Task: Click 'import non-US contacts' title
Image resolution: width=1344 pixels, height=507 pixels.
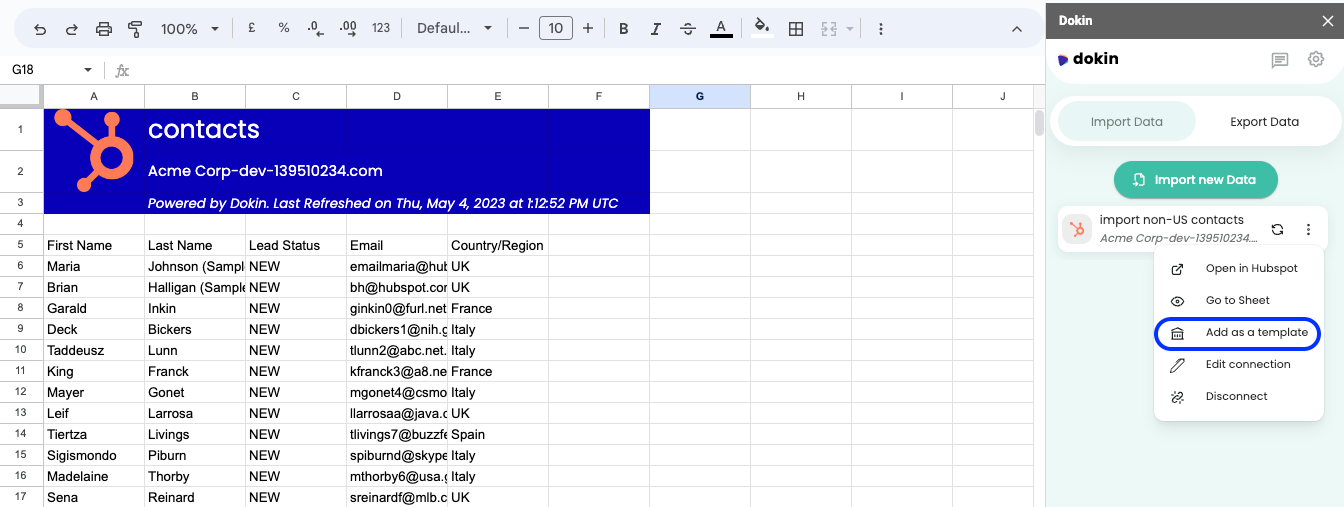Action: point(1171,220)
